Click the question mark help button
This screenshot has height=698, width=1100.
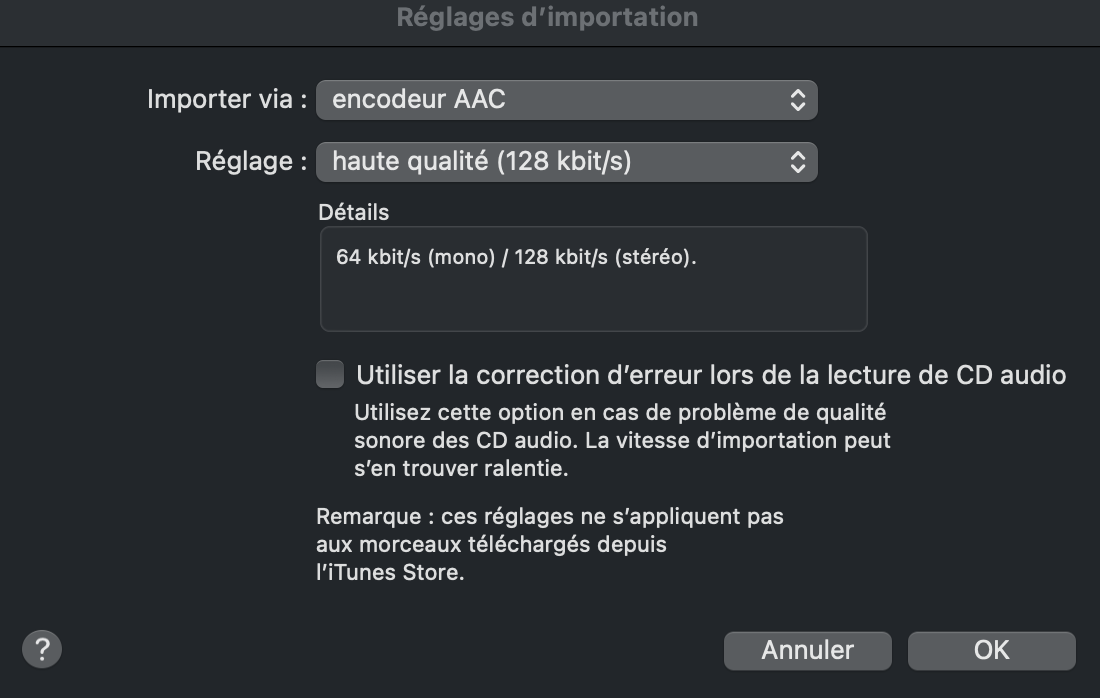pyautogui.click(x=42, y=649)
